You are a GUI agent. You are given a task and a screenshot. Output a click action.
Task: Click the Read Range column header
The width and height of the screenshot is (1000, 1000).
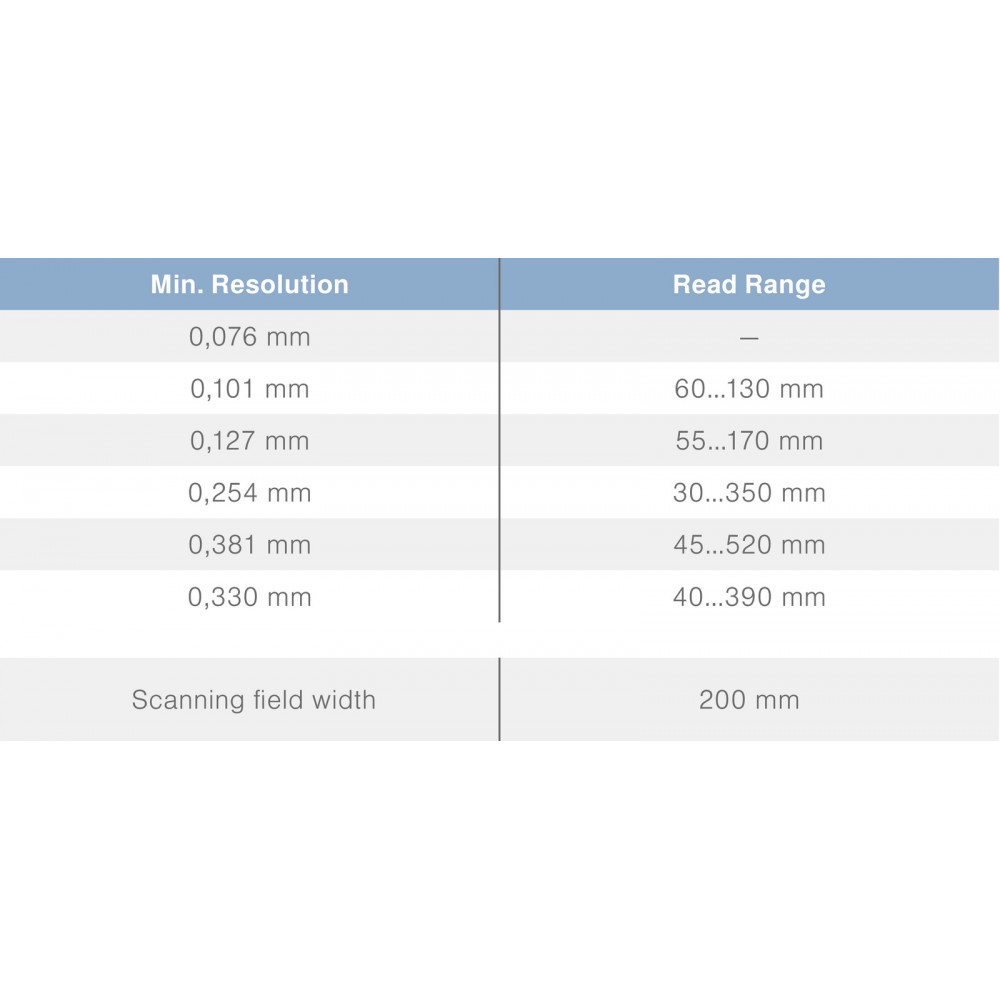click(749, 285)
